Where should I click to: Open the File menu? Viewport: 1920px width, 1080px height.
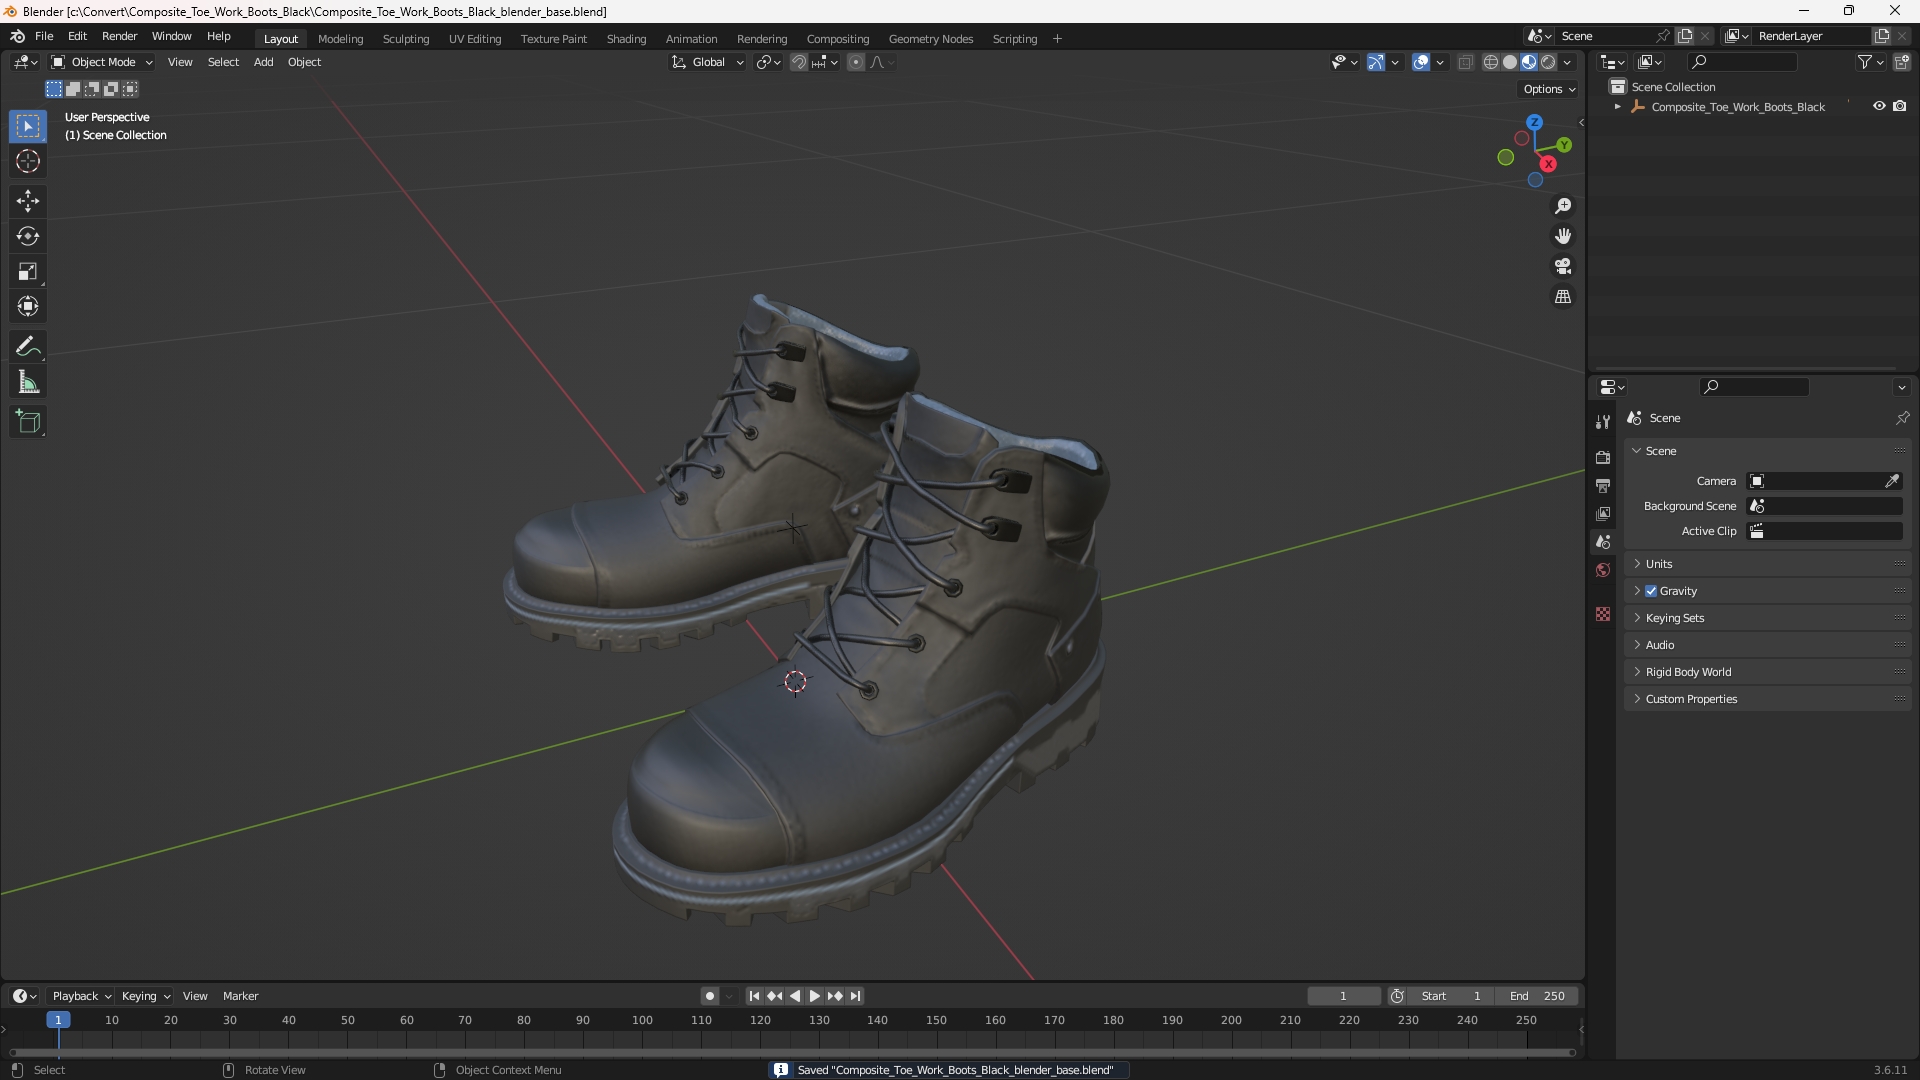(44, 36)
